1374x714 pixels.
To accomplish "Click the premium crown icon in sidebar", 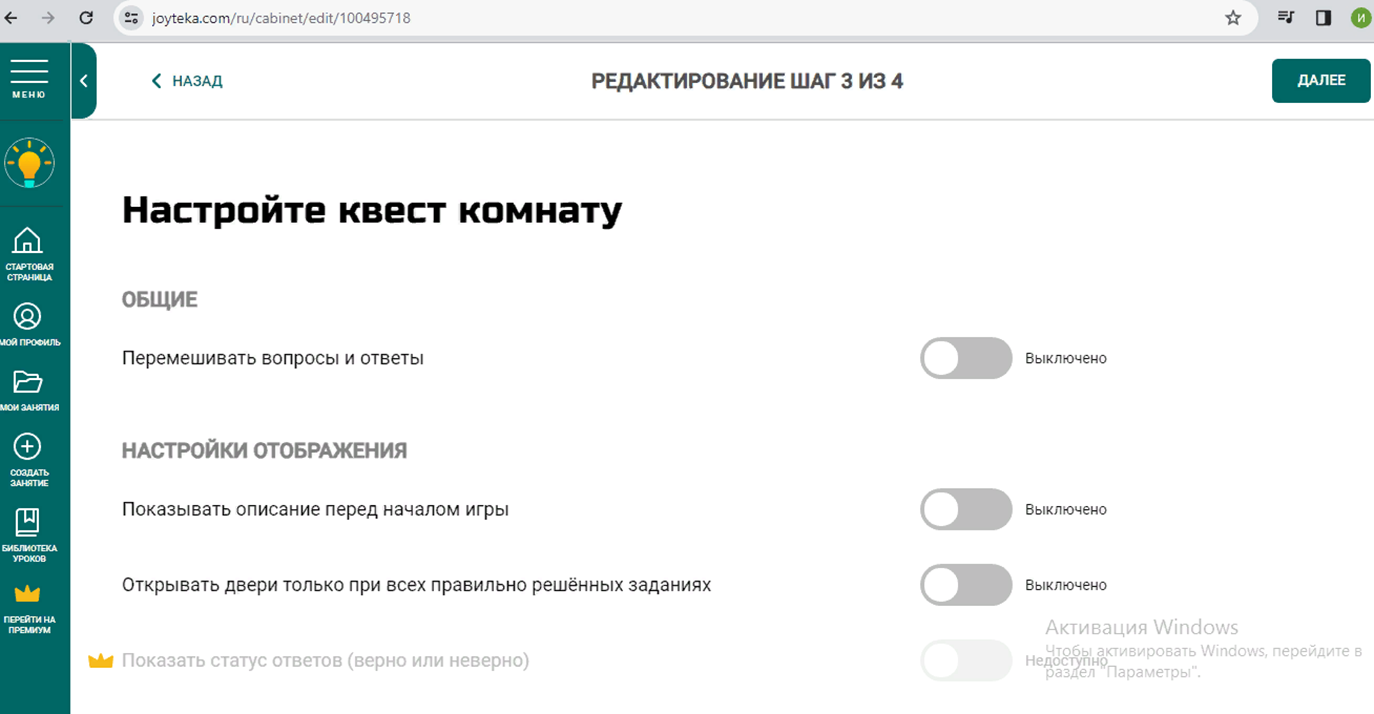I will coord(28,594).
